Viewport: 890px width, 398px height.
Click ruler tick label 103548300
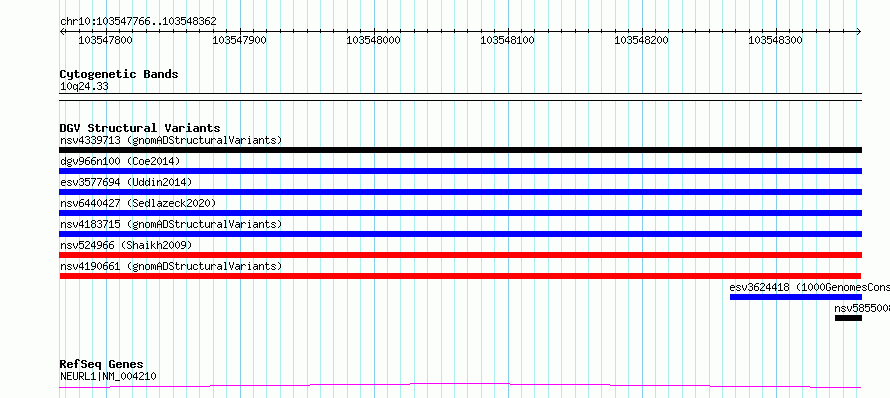(775, 40)
